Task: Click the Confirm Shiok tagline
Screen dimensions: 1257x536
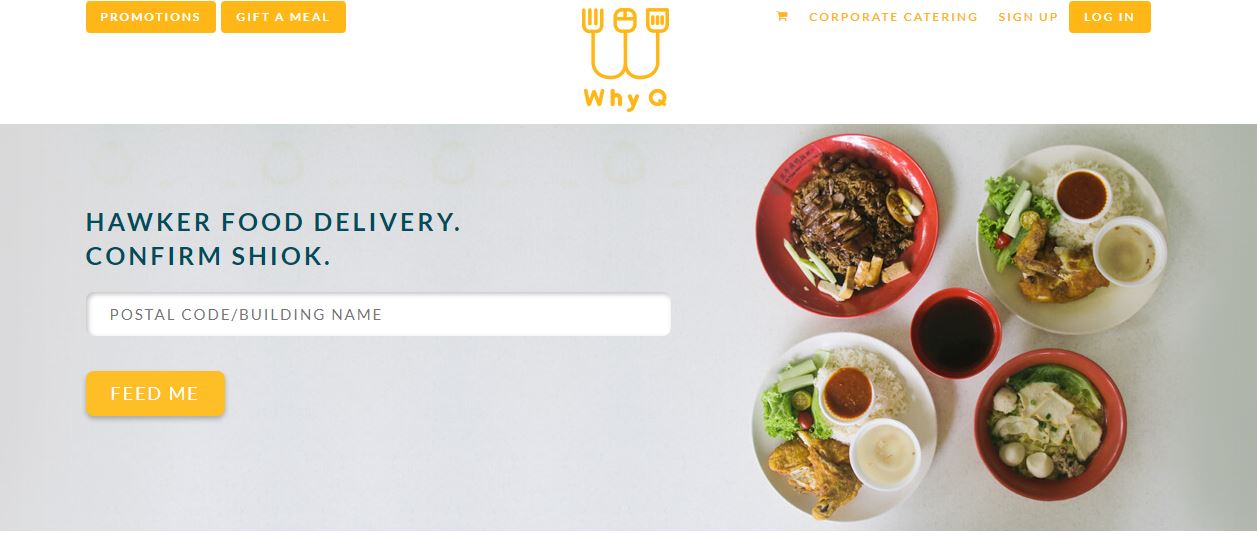Action: (x=208, y=256)
